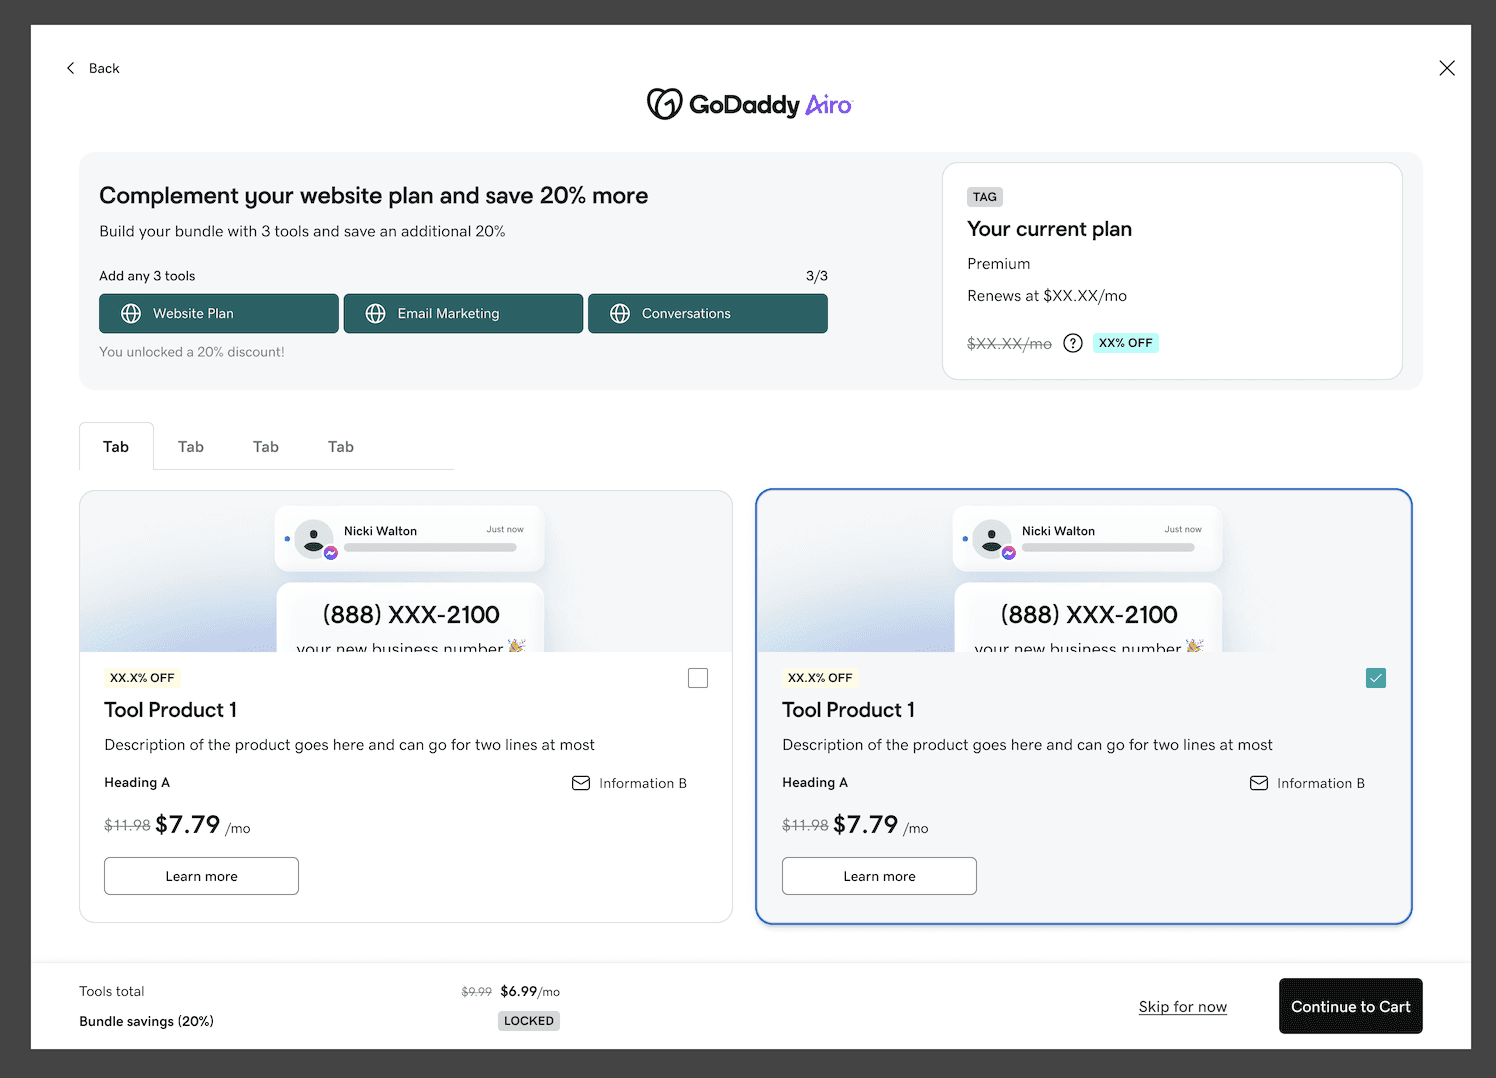The image size is (1496, 1078).
Task: Click the Conversations tool button
Action: click(x=708, y=313)
